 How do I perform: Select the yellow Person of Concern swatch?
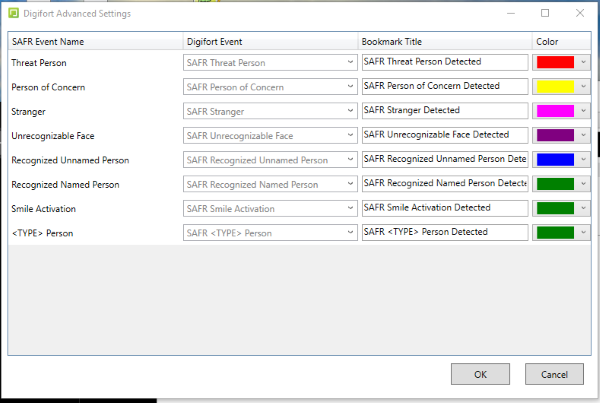point(555,86)
